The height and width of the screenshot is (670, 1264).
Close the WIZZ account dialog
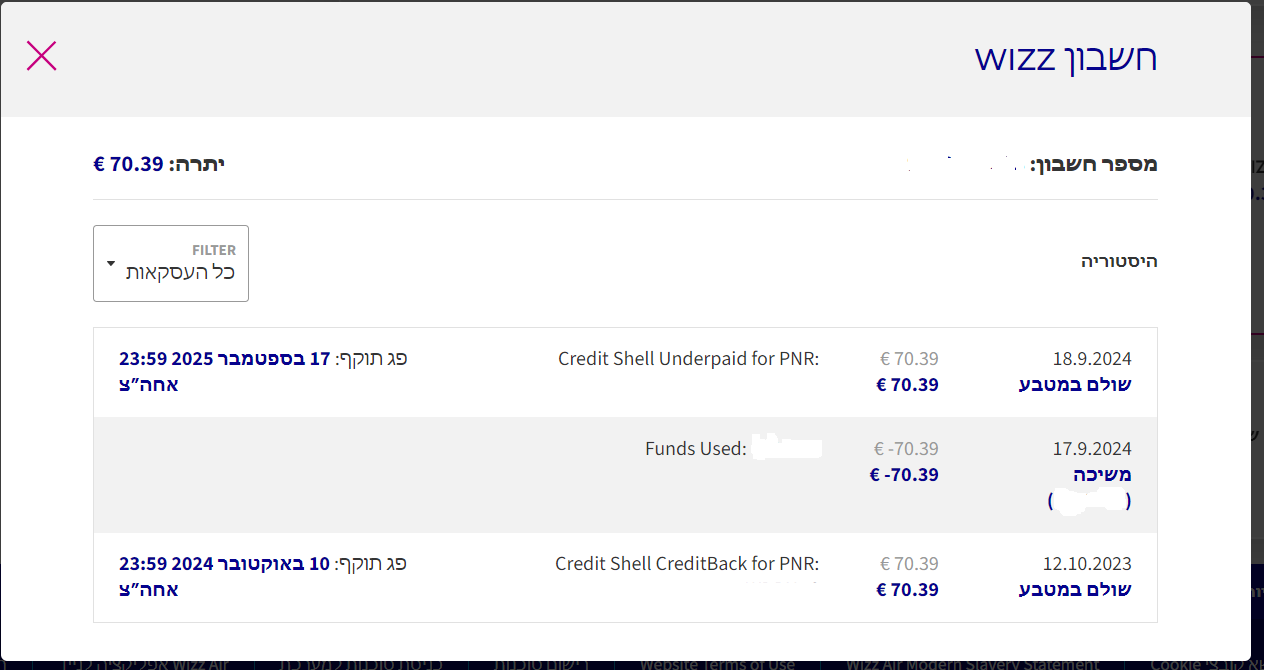click(41, 56)
